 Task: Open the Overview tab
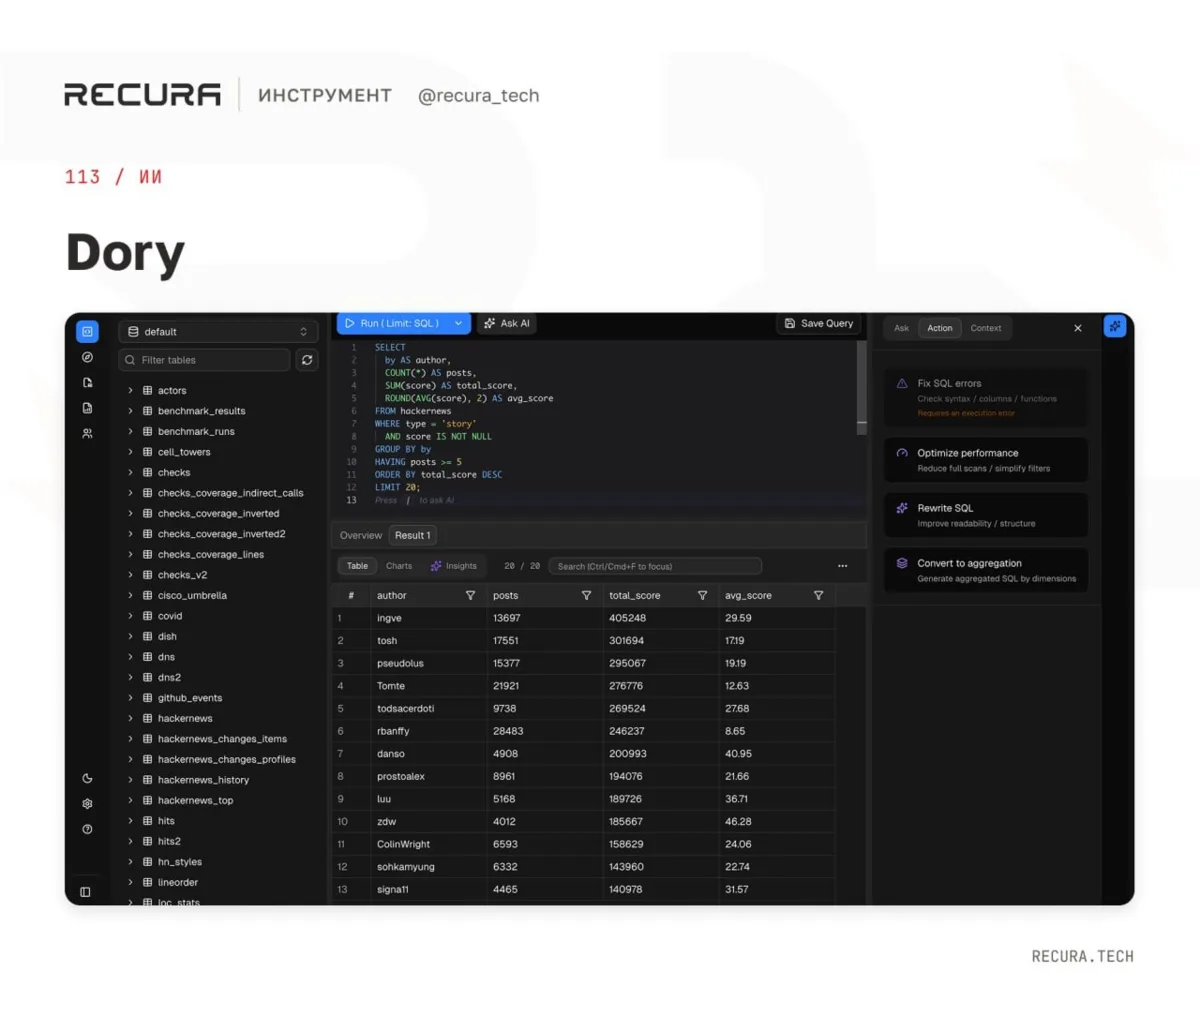[361, 536]
